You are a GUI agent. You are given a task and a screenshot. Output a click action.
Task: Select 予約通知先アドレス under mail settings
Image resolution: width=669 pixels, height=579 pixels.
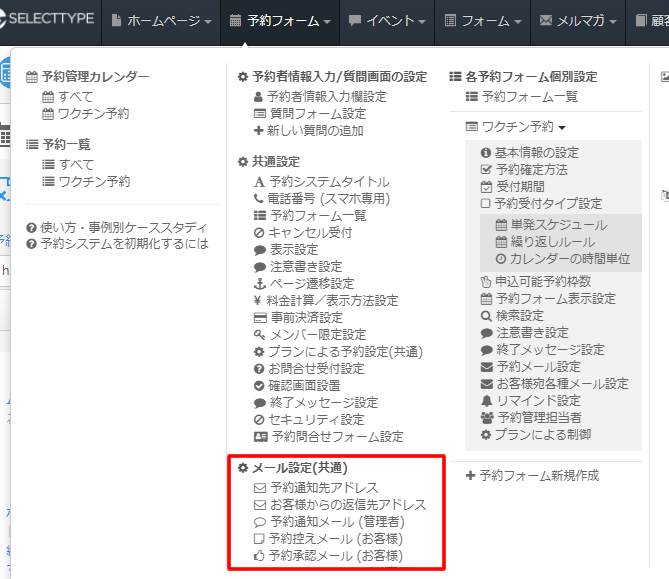[323, 488]
